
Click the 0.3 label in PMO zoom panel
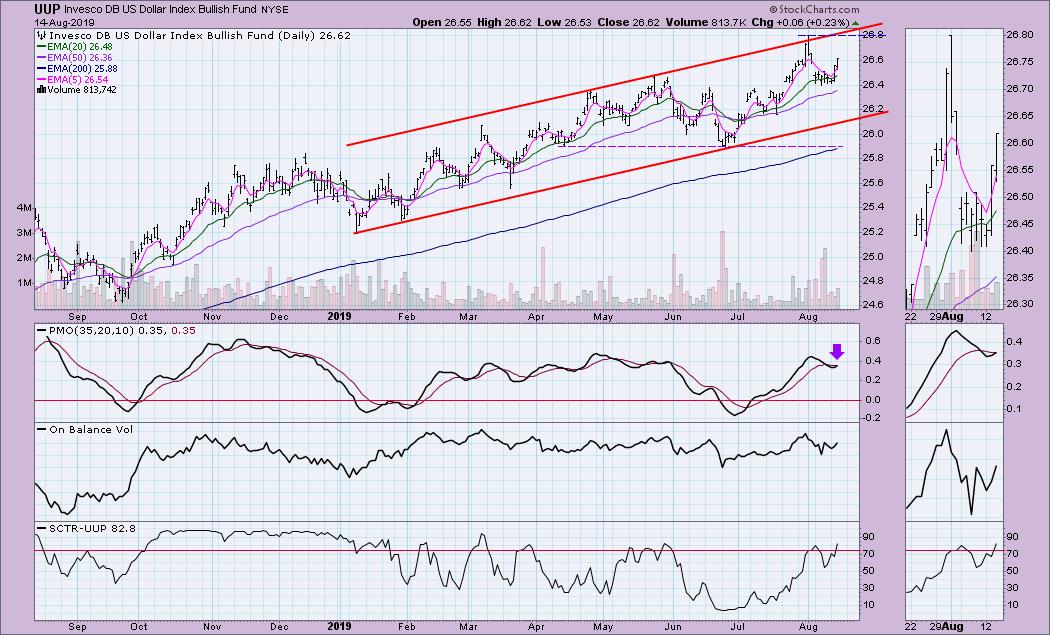point(1014,364)
